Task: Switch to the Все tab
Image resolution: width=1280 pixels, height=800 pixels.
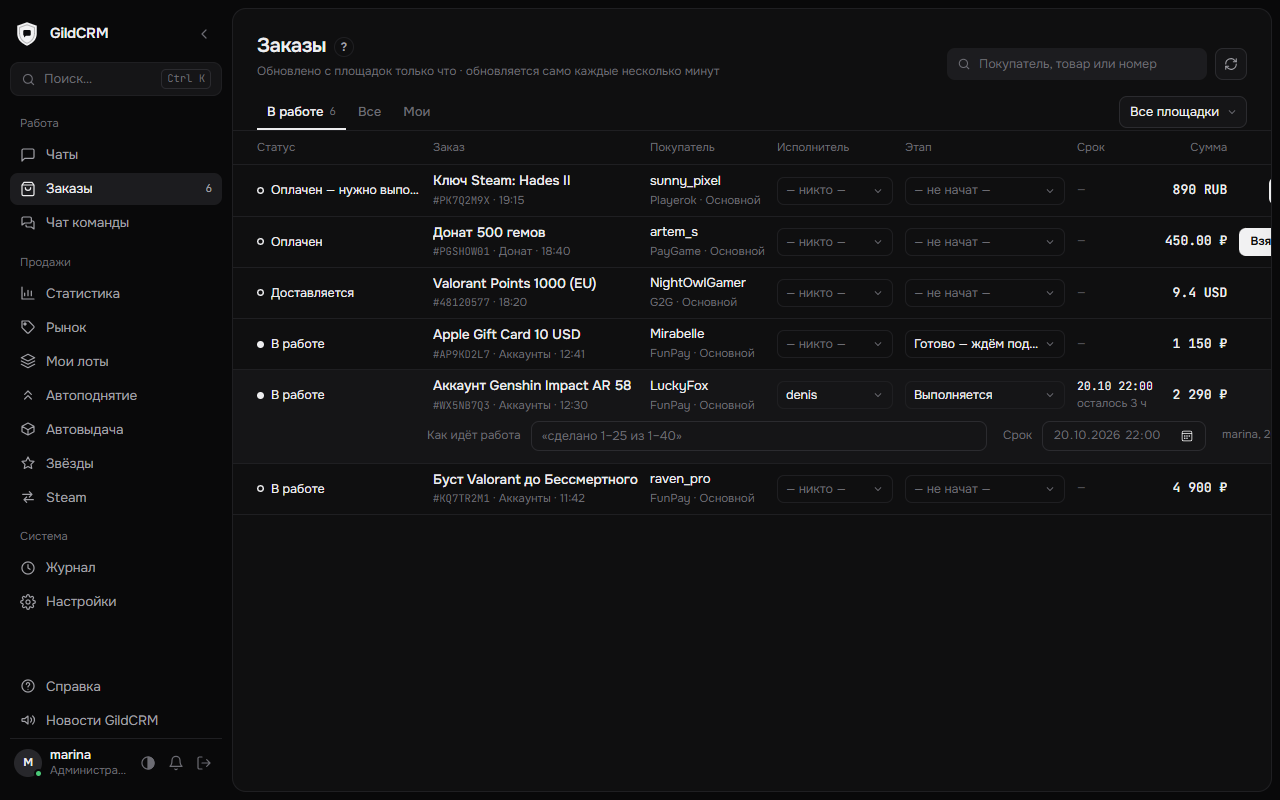Action: pyautogui.click(x=370, y=112)
